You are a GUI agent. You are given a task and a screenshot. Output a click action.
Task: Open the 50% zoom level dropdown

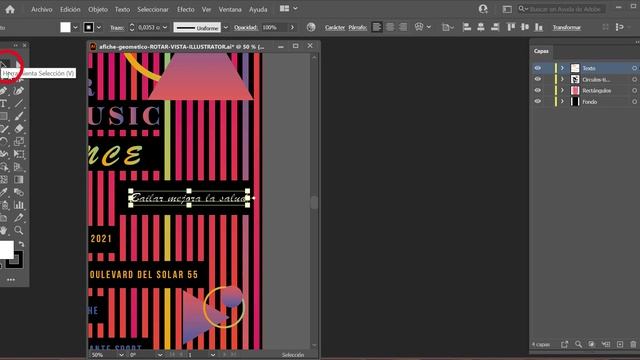(x=121, y=355)
